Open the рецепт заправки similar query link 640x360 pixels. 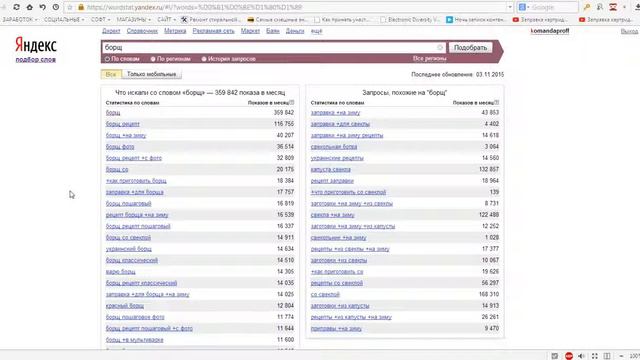(x=332, y=180)
